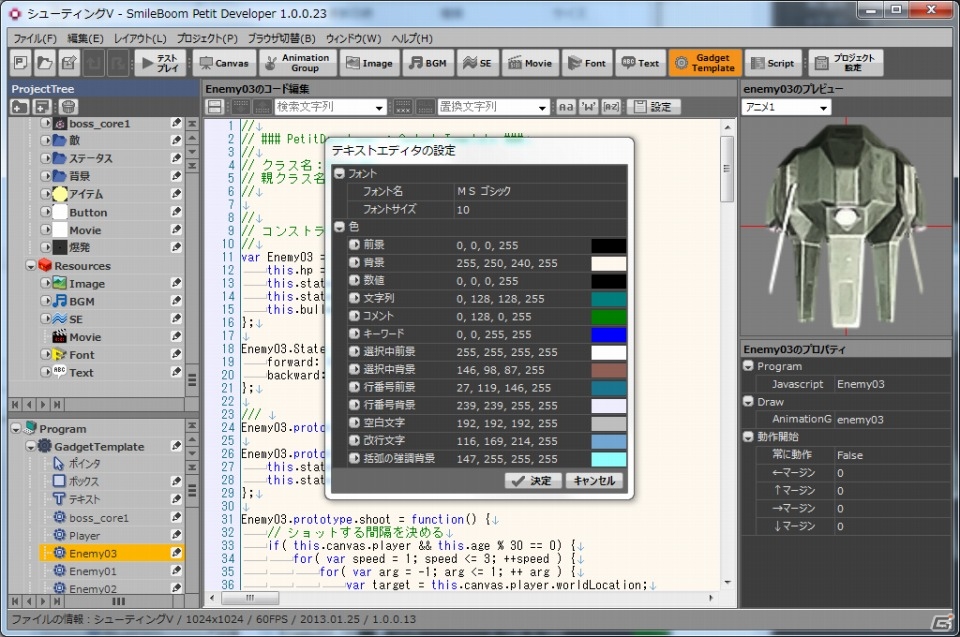Click the edit project icon in toolbar
The height and width of the screenshot is (637, 960).
click(69, 62)
